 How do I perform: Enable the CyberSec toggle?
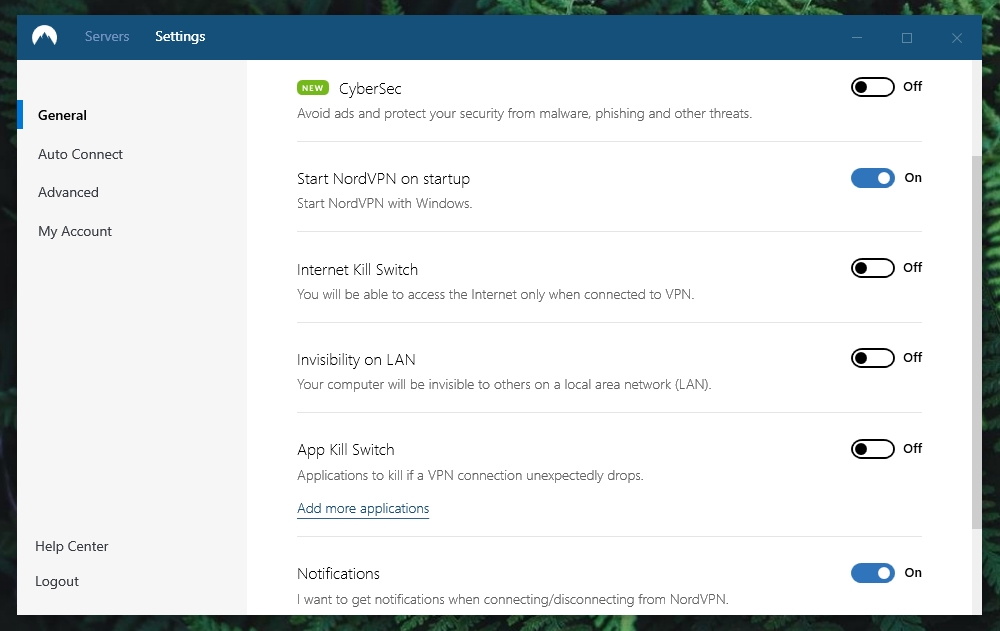872,87
